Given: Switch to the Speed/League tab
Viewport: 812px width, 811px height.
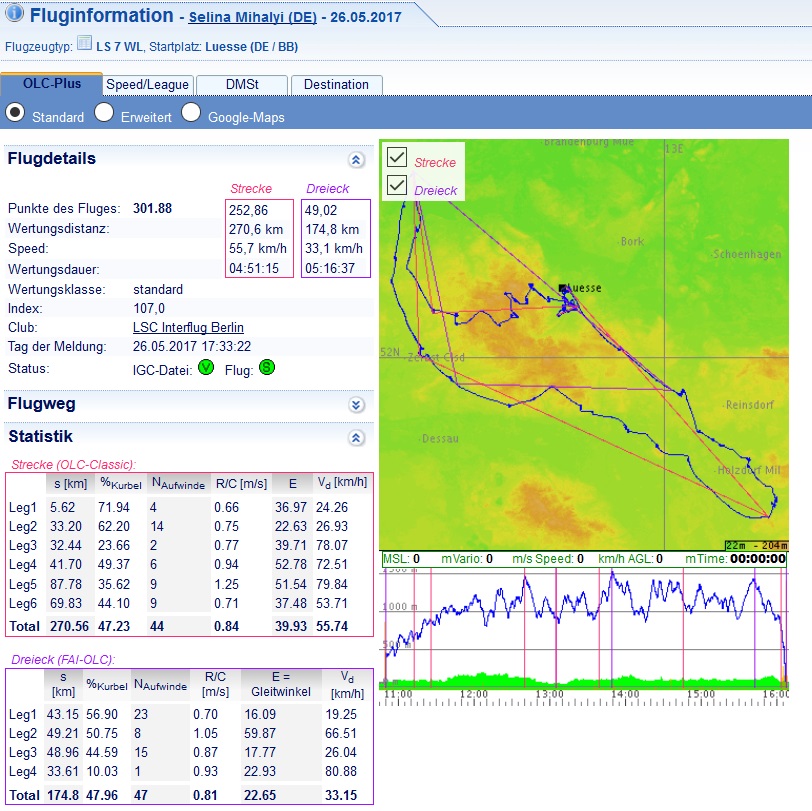Looking at the screenshot, I should point(147,85).
